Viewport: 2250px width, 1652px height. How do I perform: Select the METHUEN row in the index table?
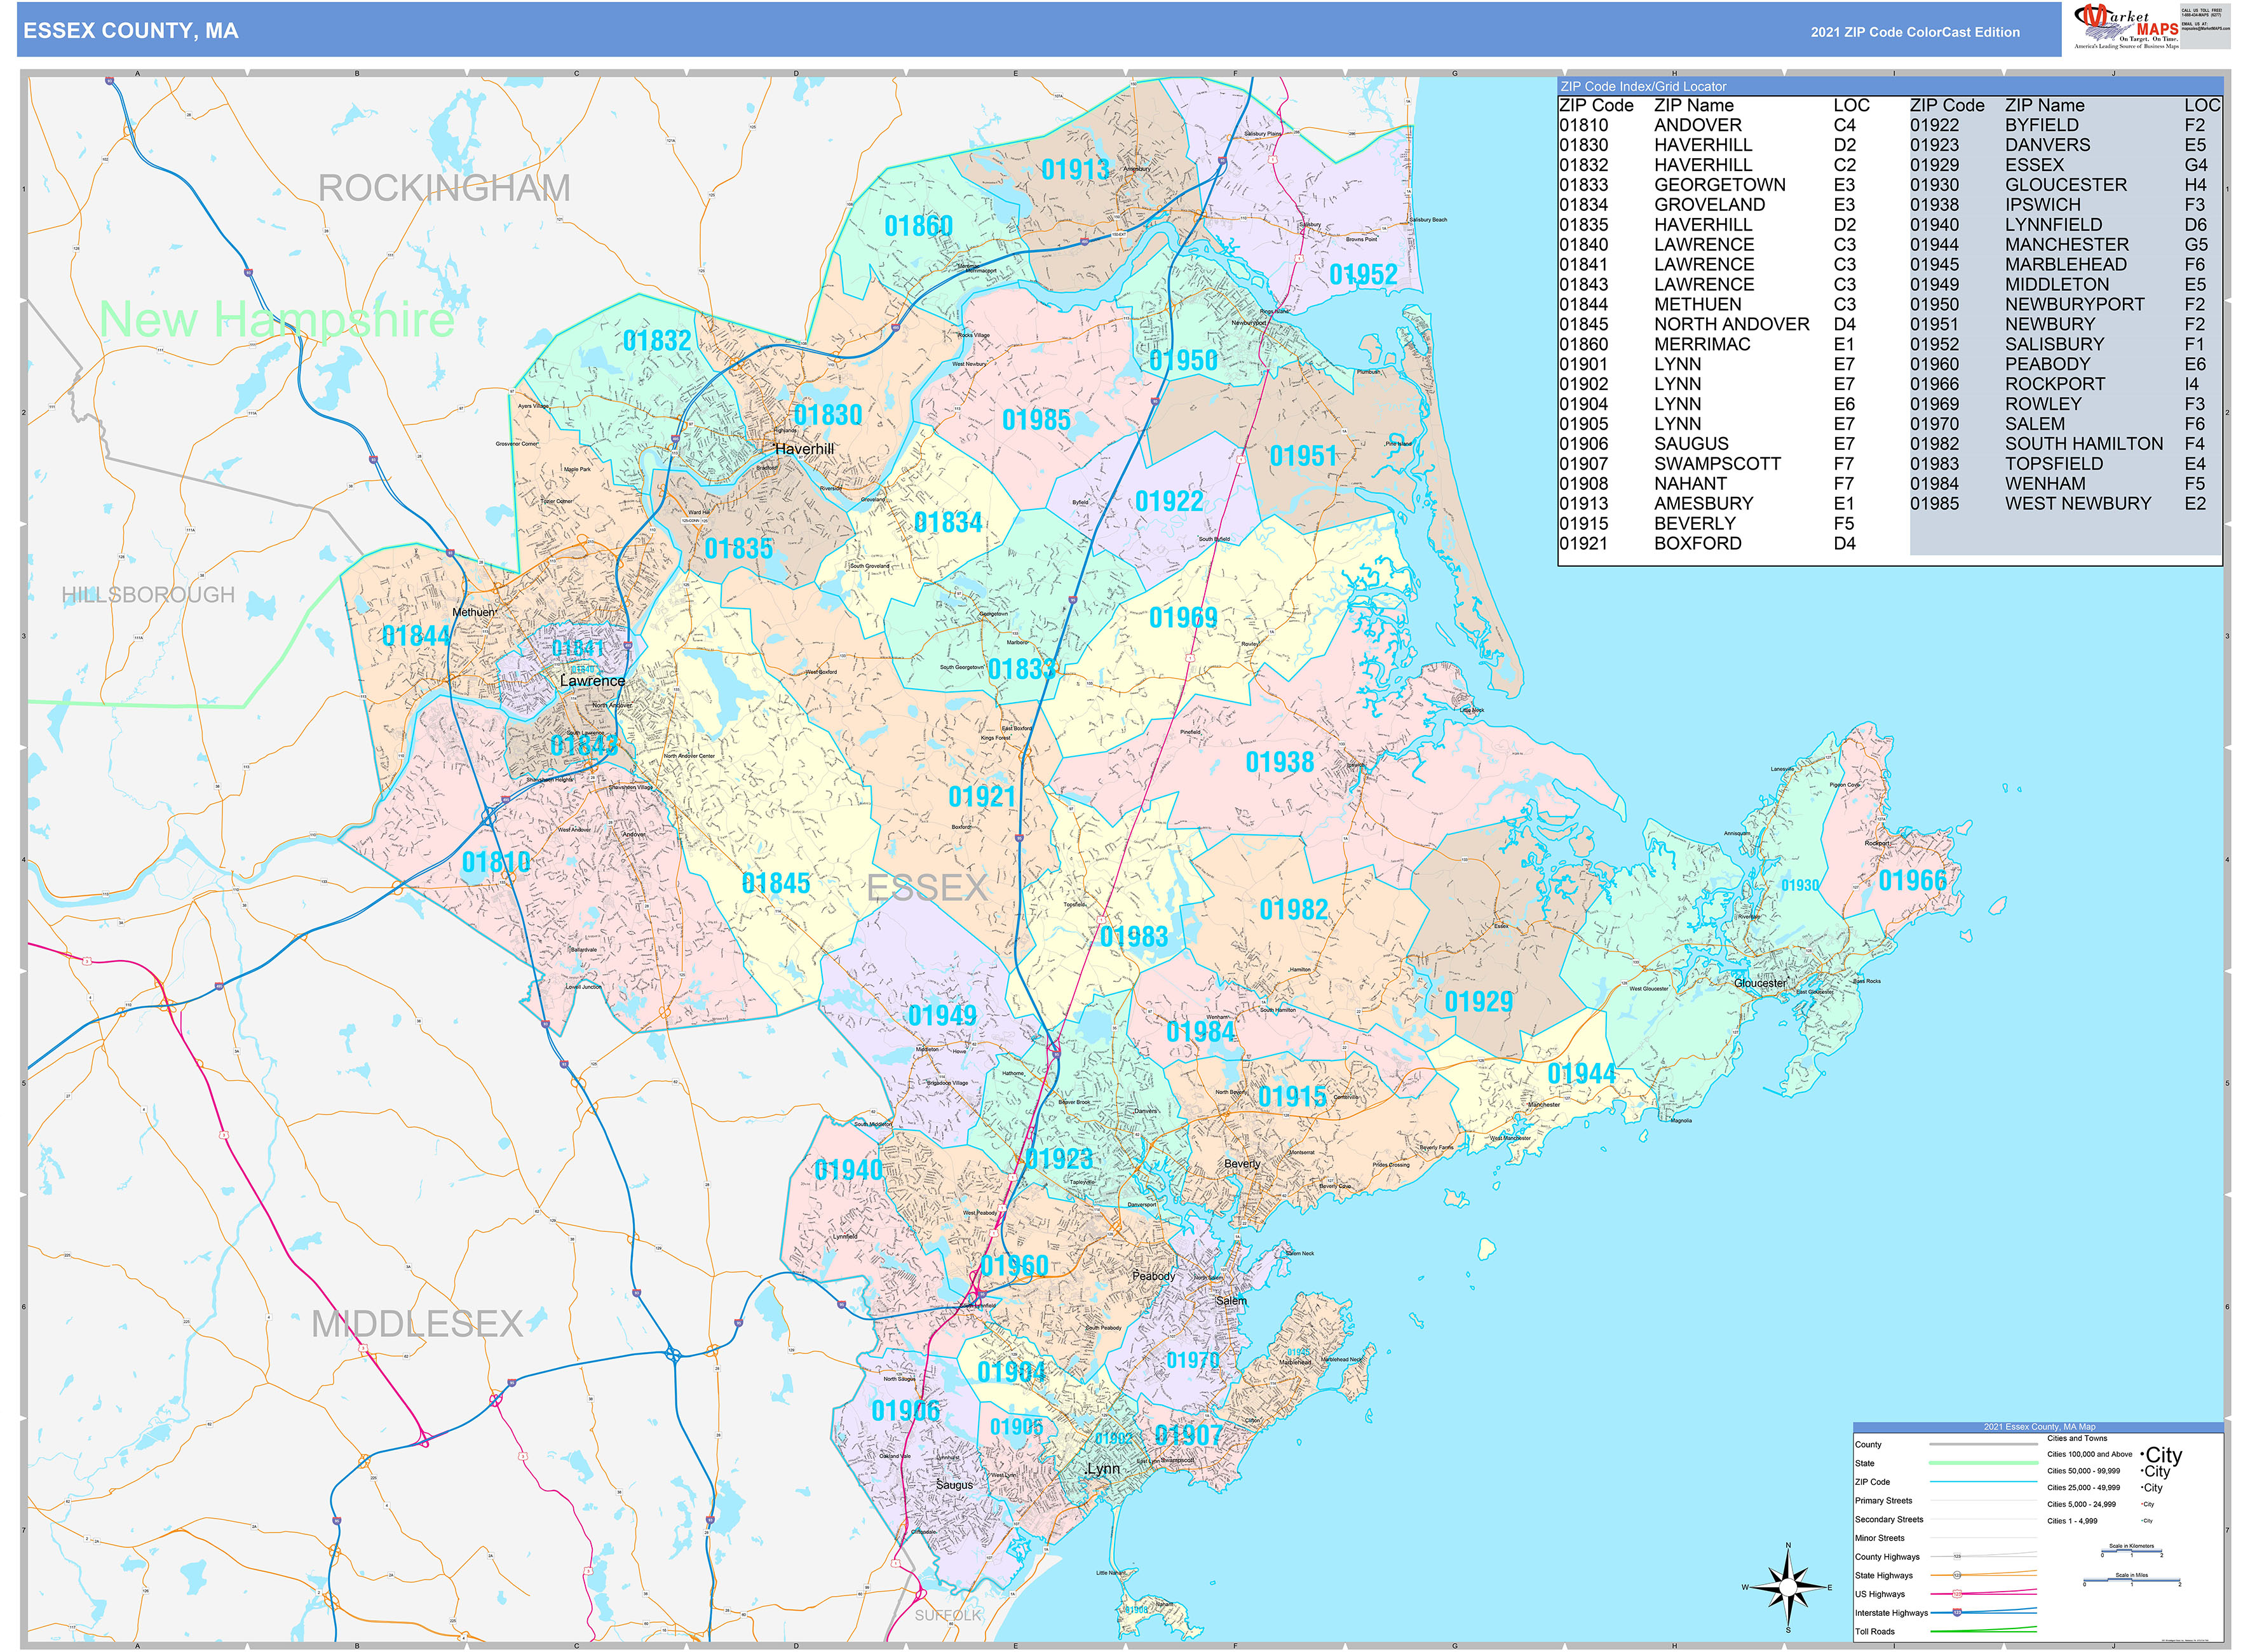pos(1708,304)
